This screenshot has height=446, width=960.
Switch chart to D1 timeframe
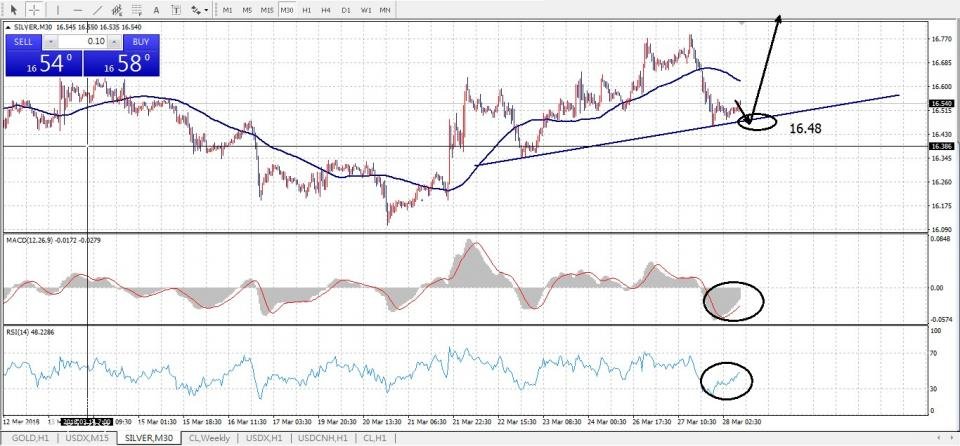click(347, 10)
